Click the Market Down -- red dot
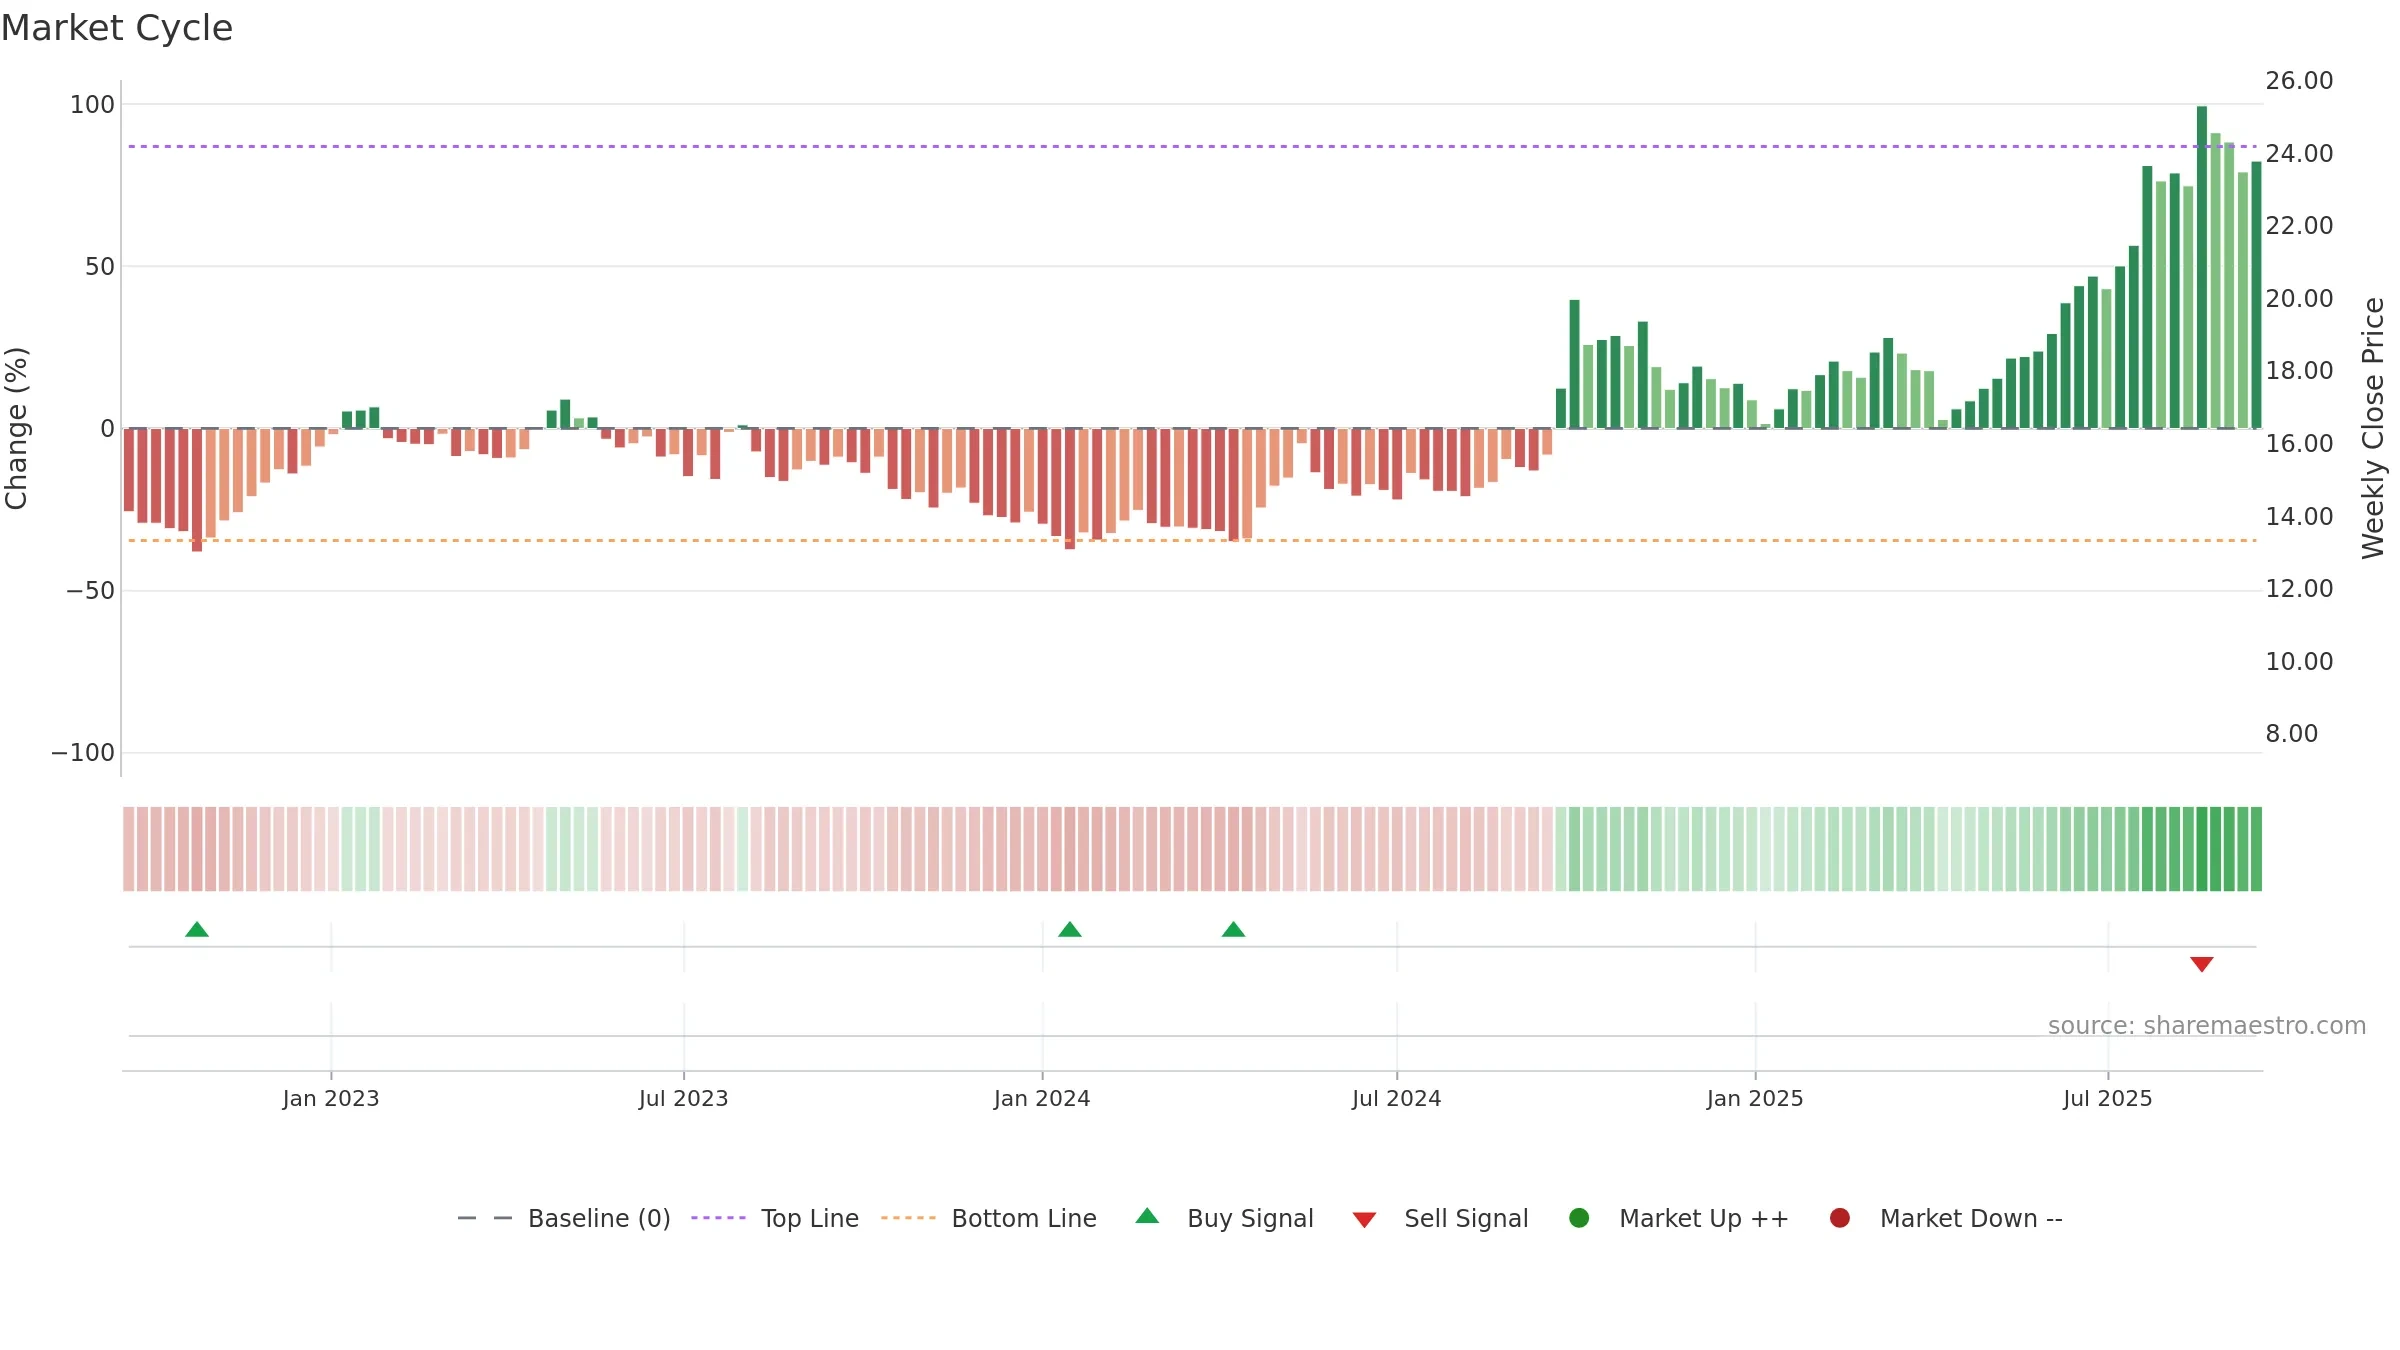Screen dimensions: 2400x1350 (x=1839, y=1218)
